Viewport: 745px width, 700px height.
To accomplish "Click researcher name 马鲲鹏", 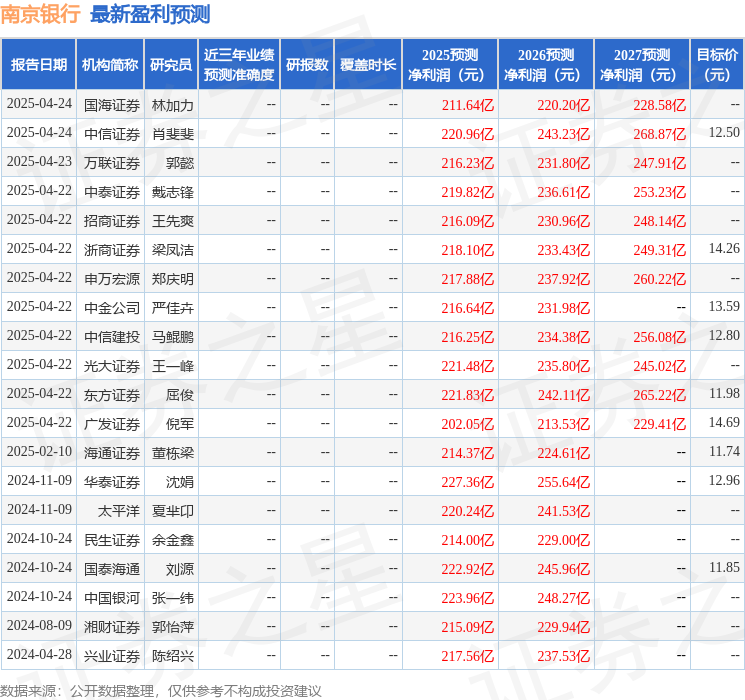I will [172, 337].
